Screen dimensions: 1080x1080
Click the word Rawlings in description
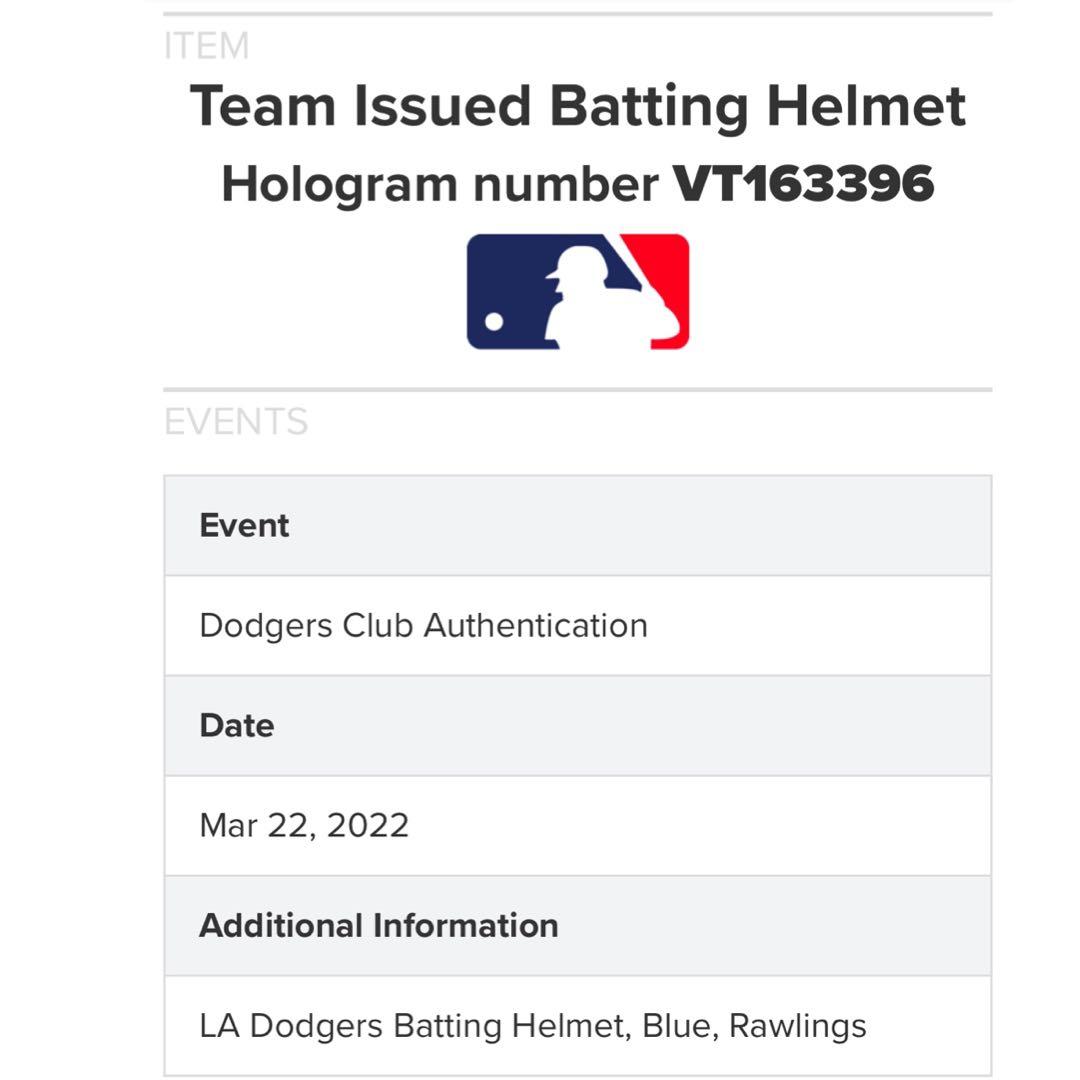[797, 1026]
